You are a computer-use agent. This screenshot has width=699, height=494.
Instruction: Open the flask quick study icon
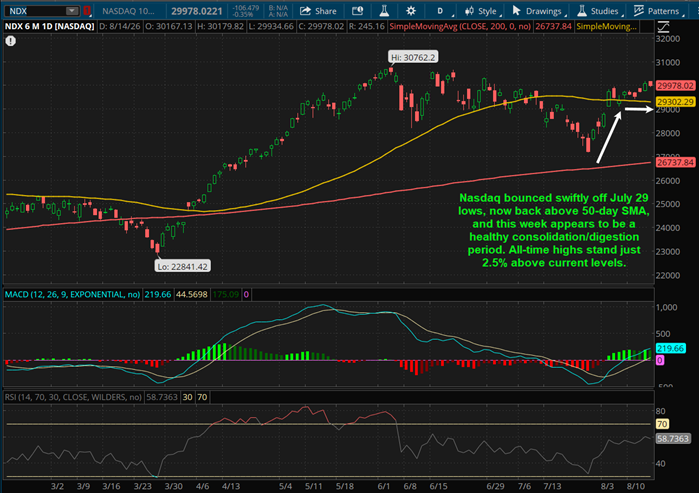click(x=384, y=11)
